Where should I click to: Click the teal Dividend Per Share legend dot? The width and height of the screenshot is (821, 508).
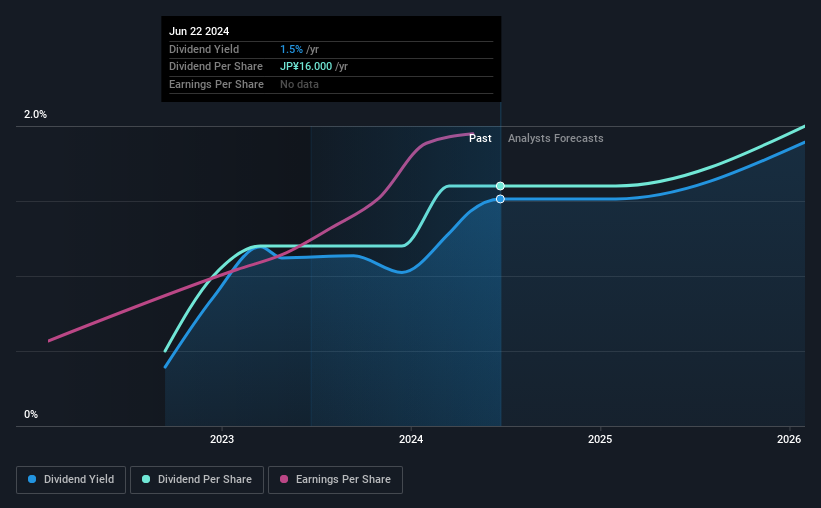[x=146, y=479]
